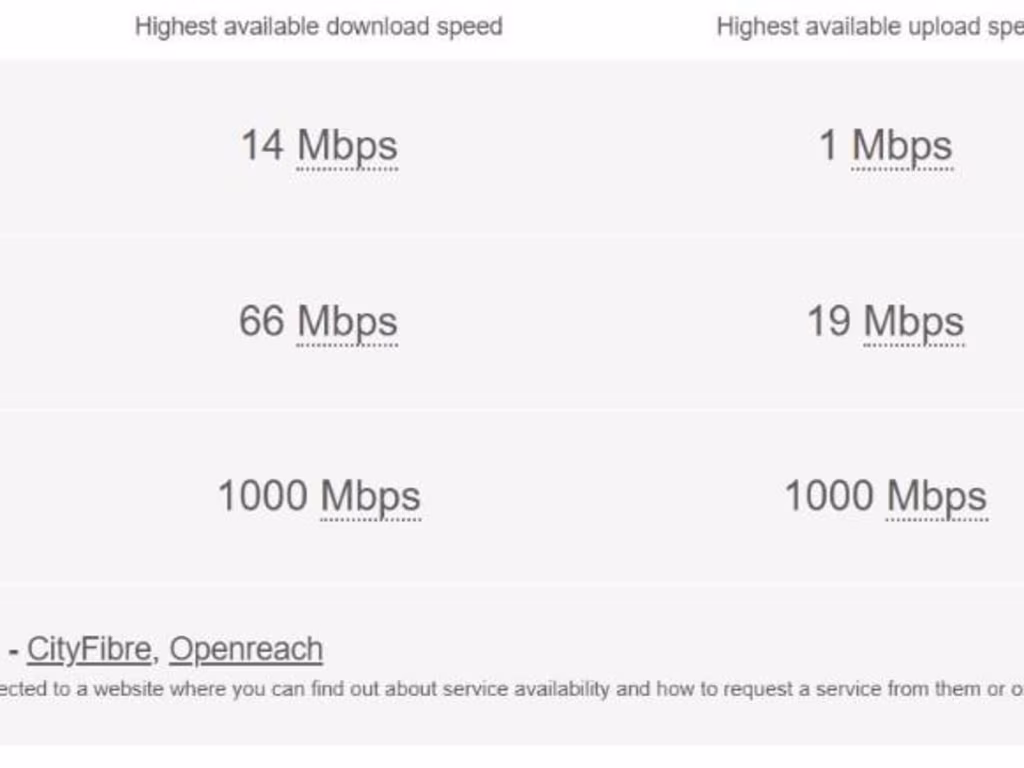Click the number 1 in upload column
The width and height of the screenshot is (1024, 768).
click(828, 146)
